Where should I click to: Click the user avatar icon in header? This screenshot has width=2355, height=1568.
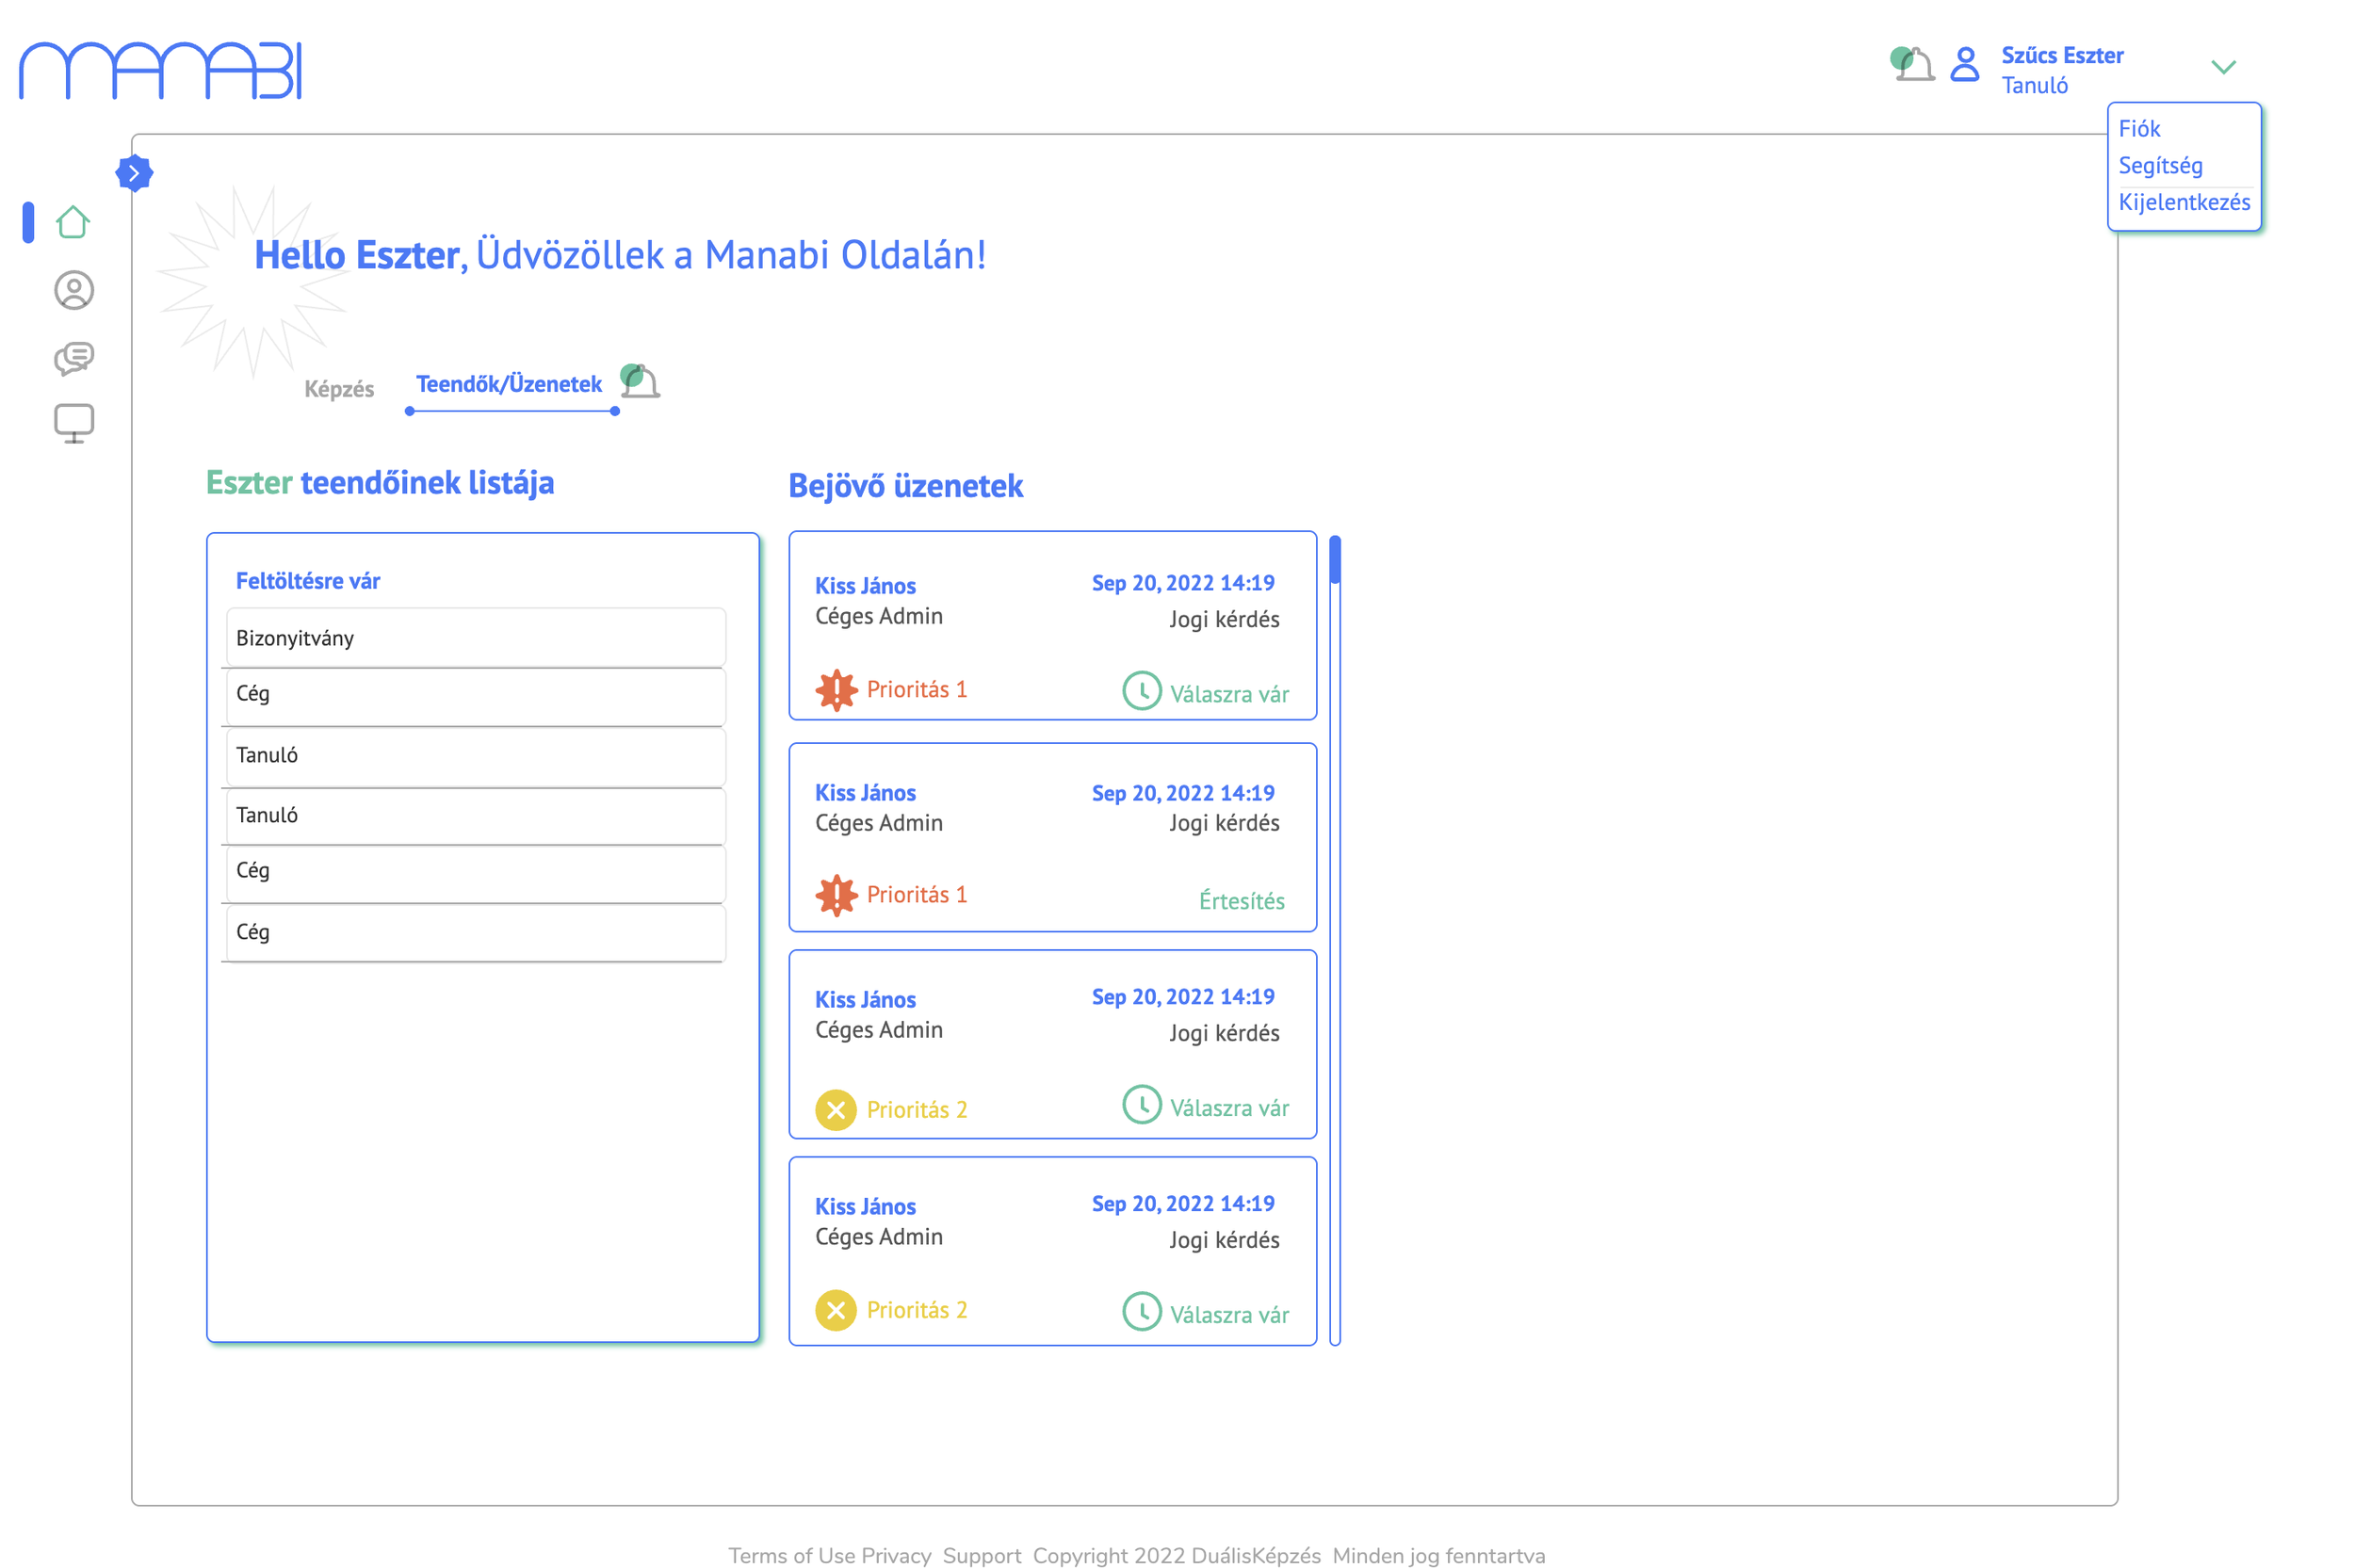point(1964,65)
